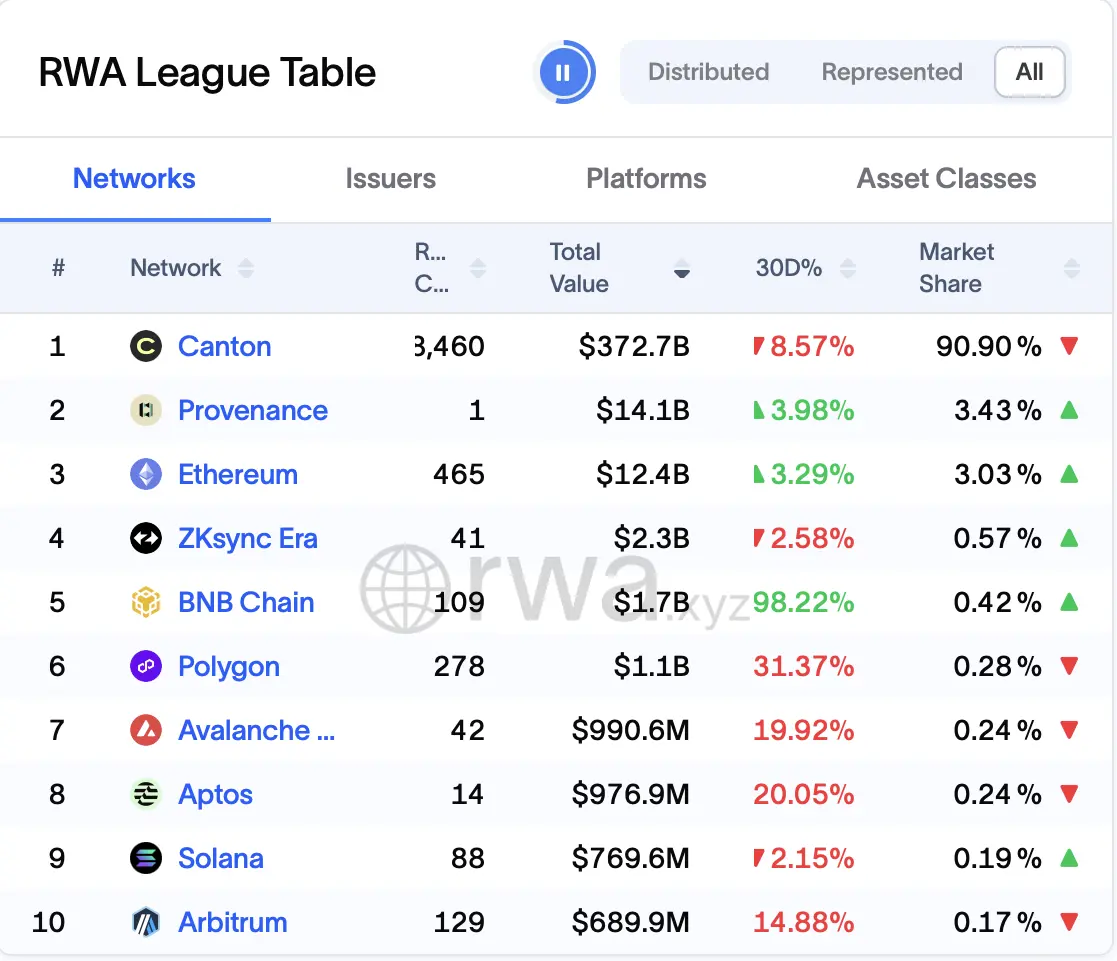Viewport: 1117px width, 961px height.
Task: Sort table by Market Share column arrows
Action: point(1071,269)
